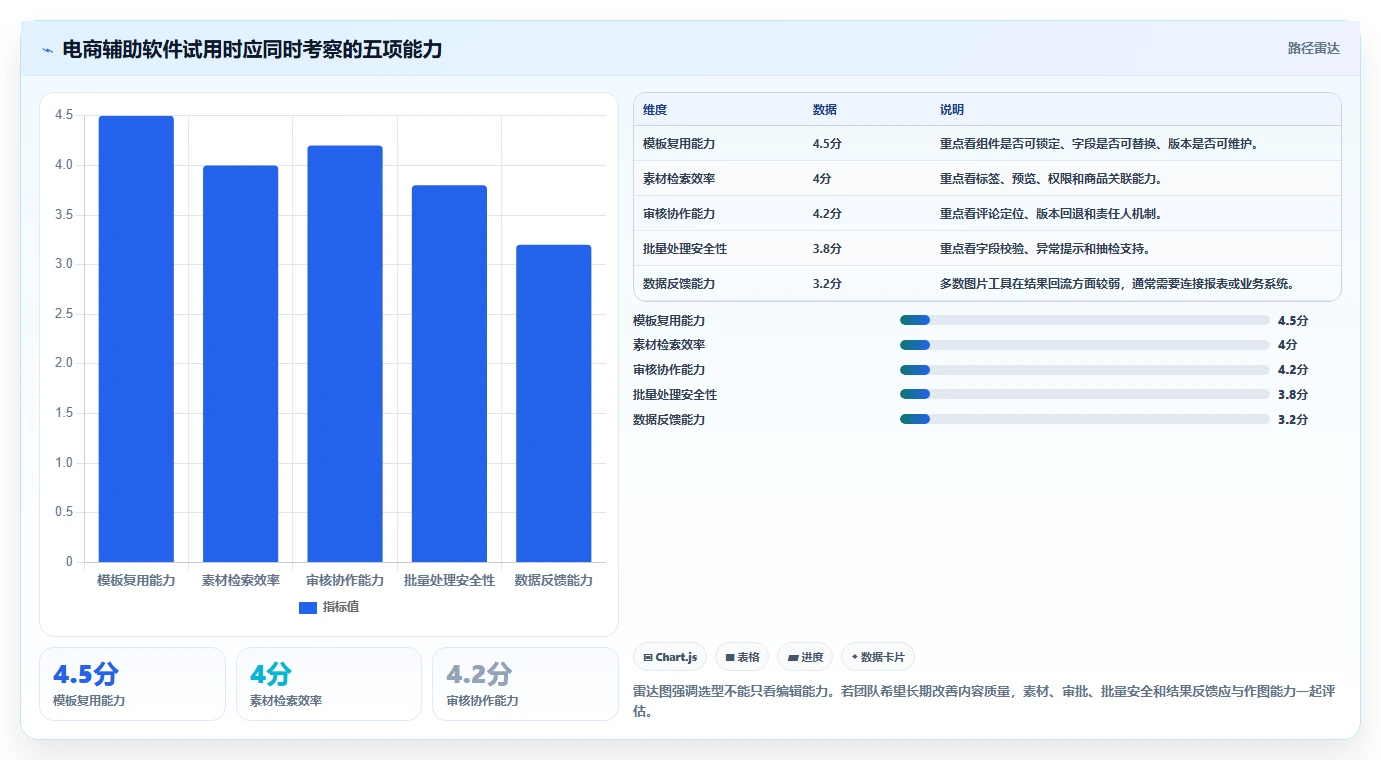This screenshot has height=760, width=1381.
Task: Click the 3.8分 value in the table
Action: pyautogui.click(x=827, y=249)
